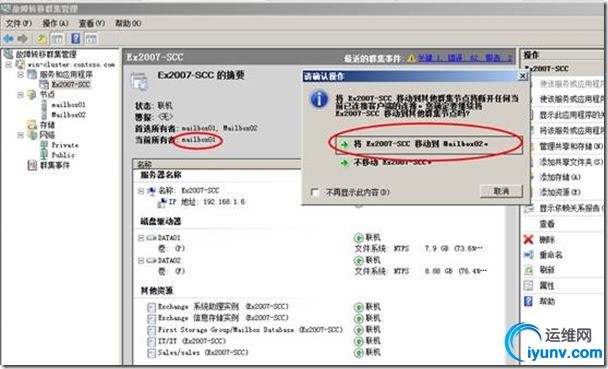Tick the 不再显示此内容 checkbox
The image size is (608, 369).
tap(315, 192)
